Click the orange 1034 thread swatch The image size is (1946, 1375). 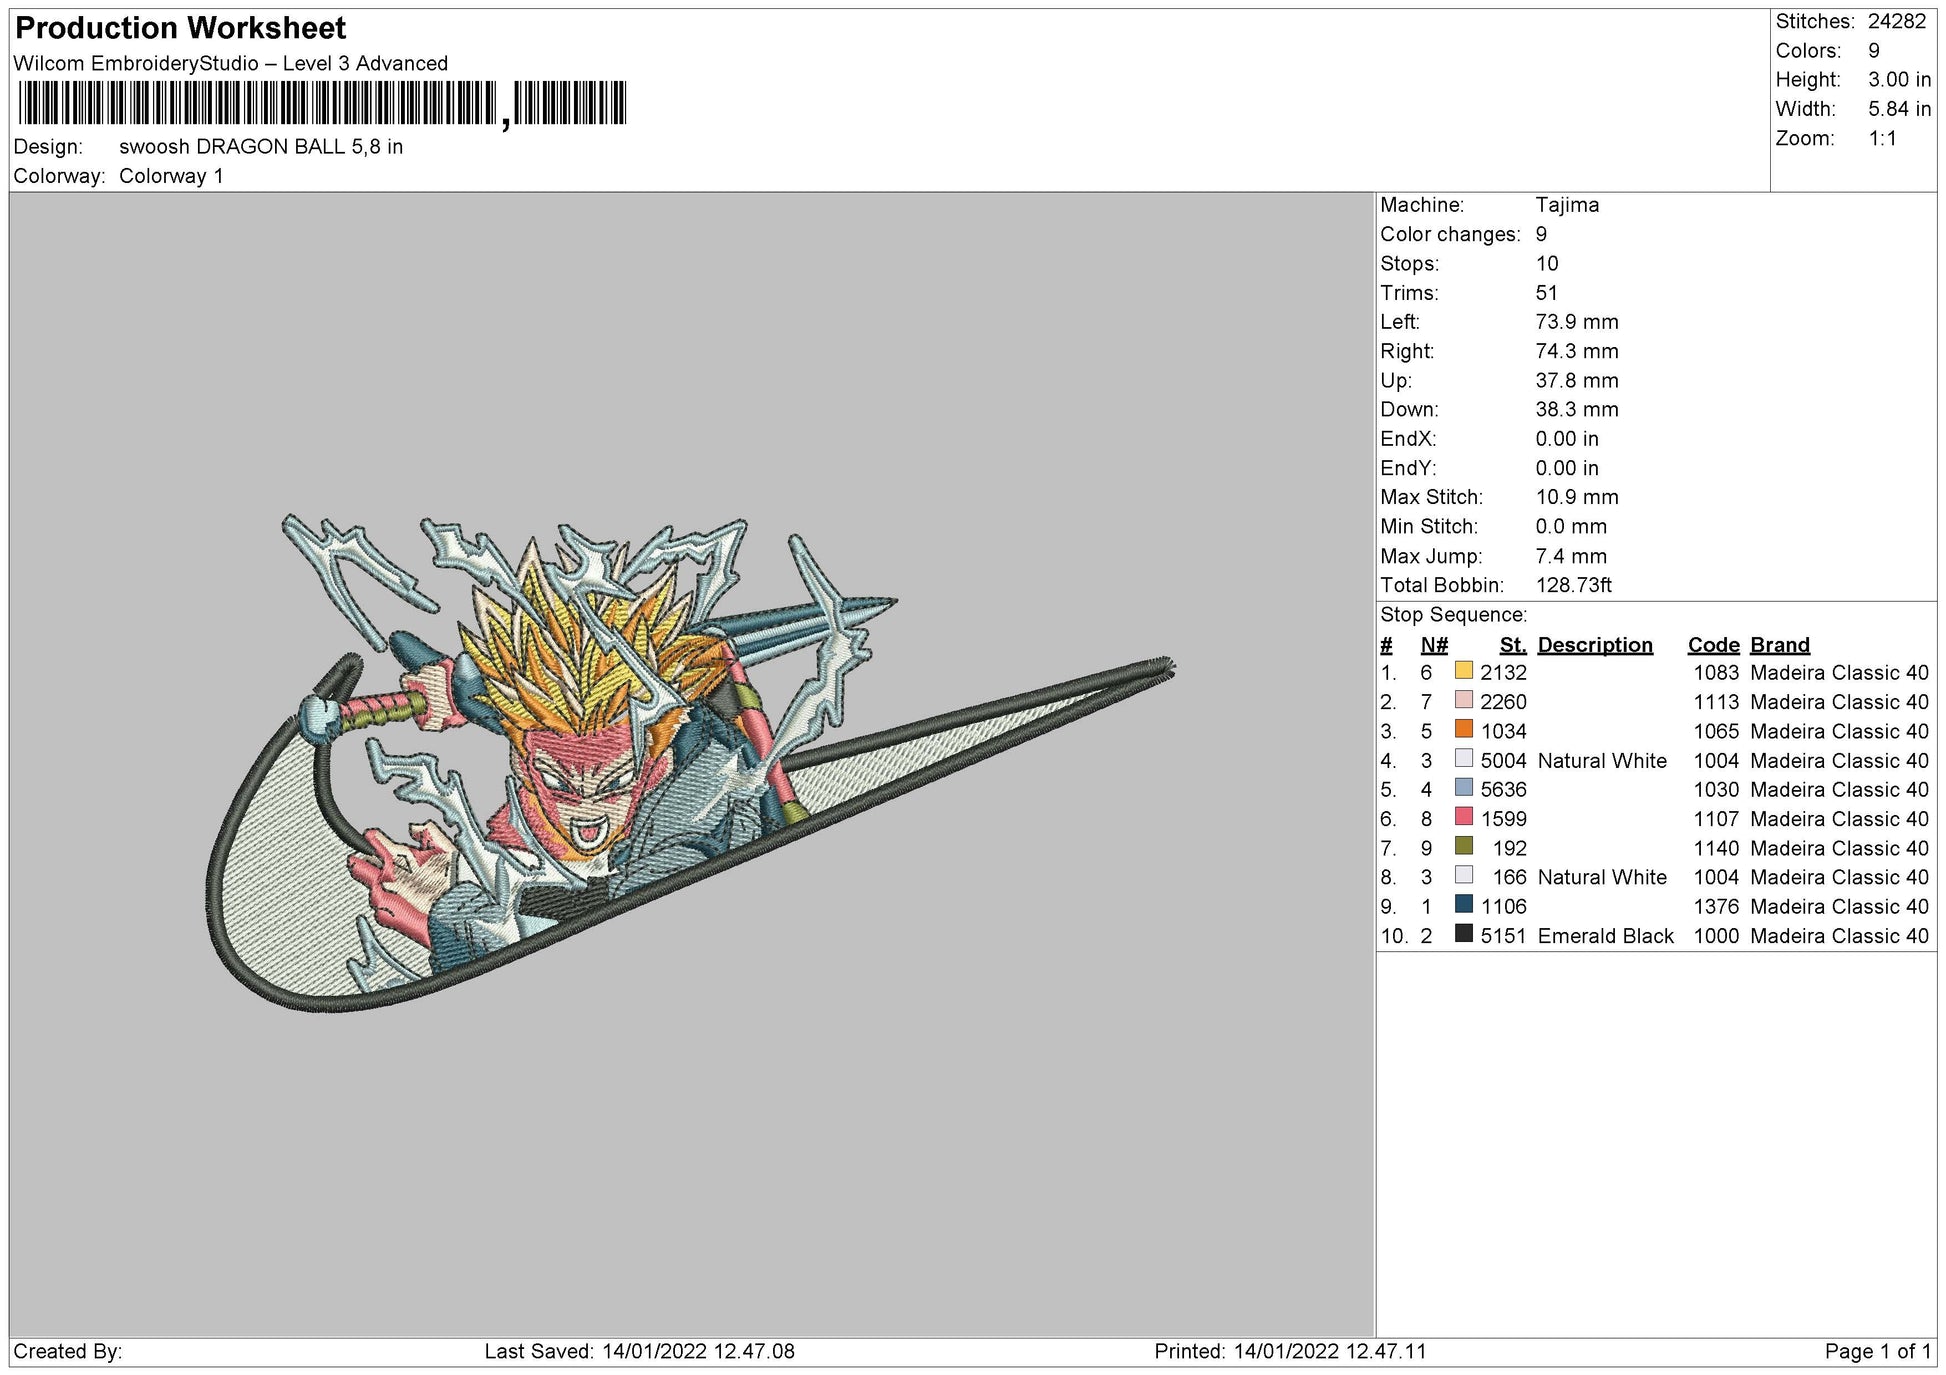click(1463, 729)
